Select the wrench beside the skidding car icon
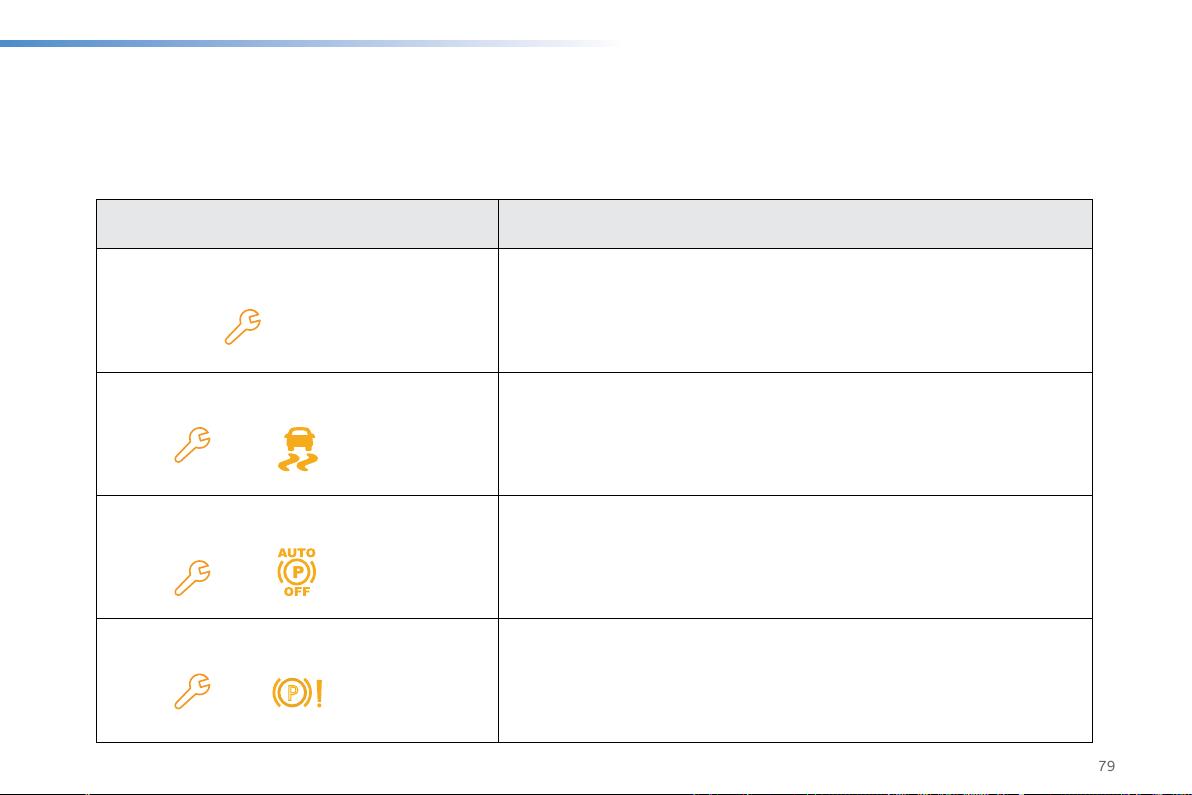 [x=192, y=445]
